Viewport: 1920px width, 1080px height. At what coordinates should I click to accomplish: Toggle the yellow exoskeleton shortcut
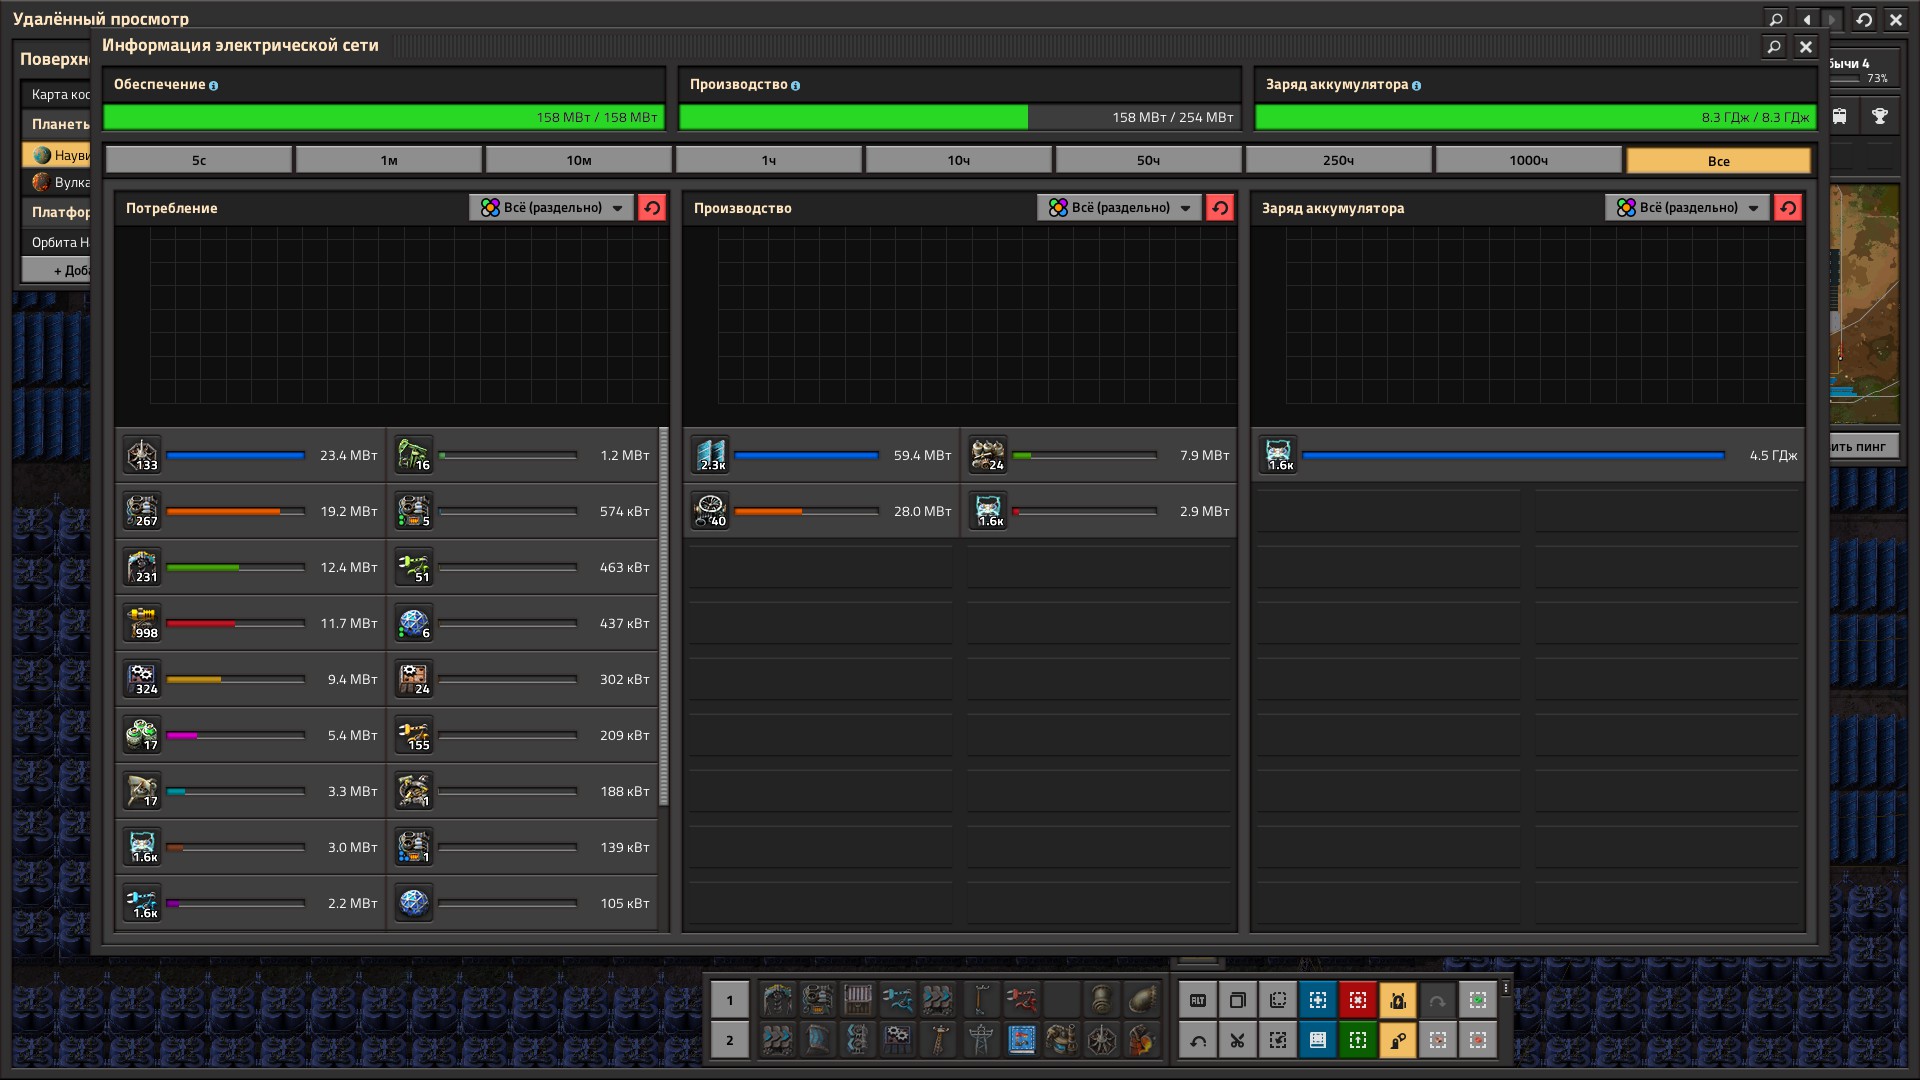tap(1397, 1040)
